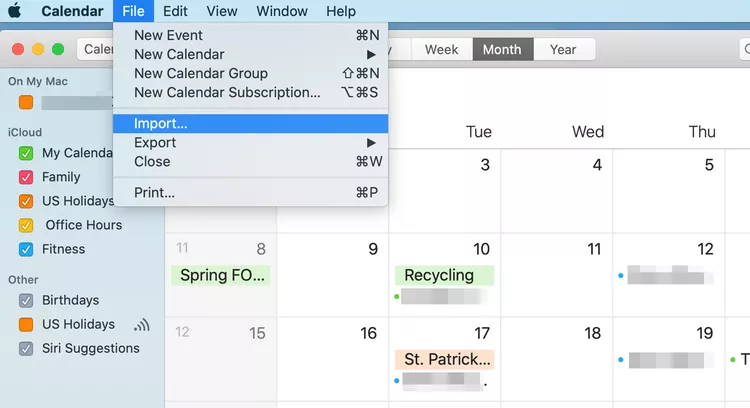Toggle the My Calendar green checkbox

(26, 153)
